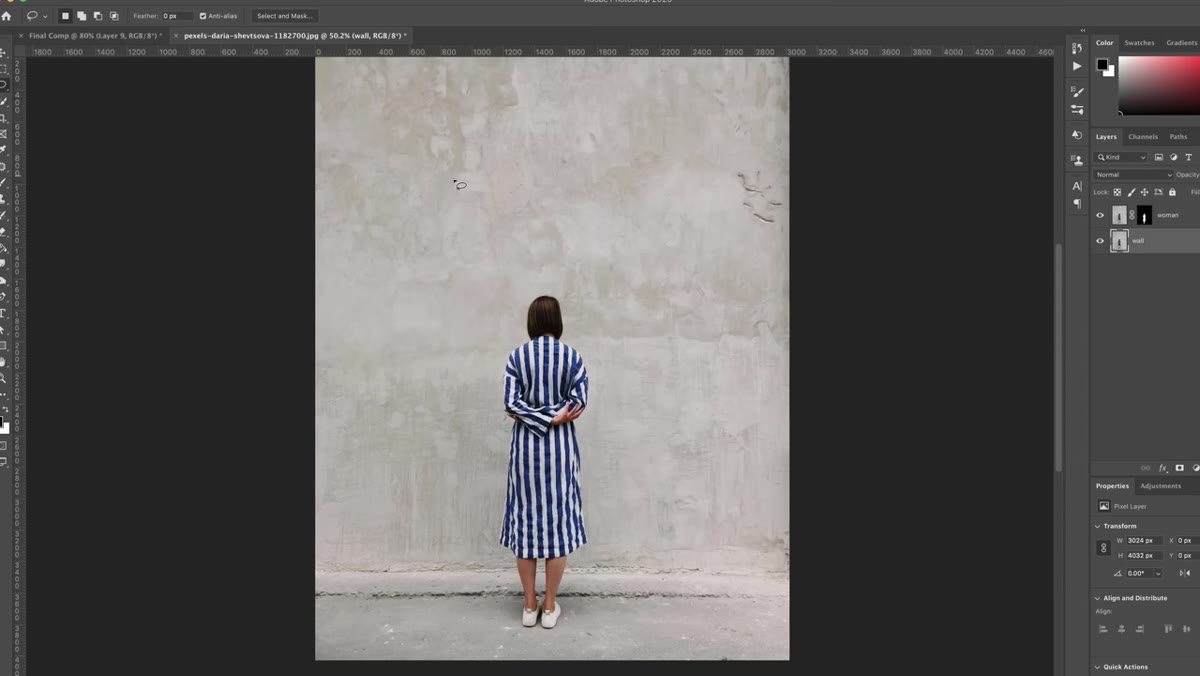Open the Adjustments tab
The width and height of the screenshot is (1200, 676).
1161,486
